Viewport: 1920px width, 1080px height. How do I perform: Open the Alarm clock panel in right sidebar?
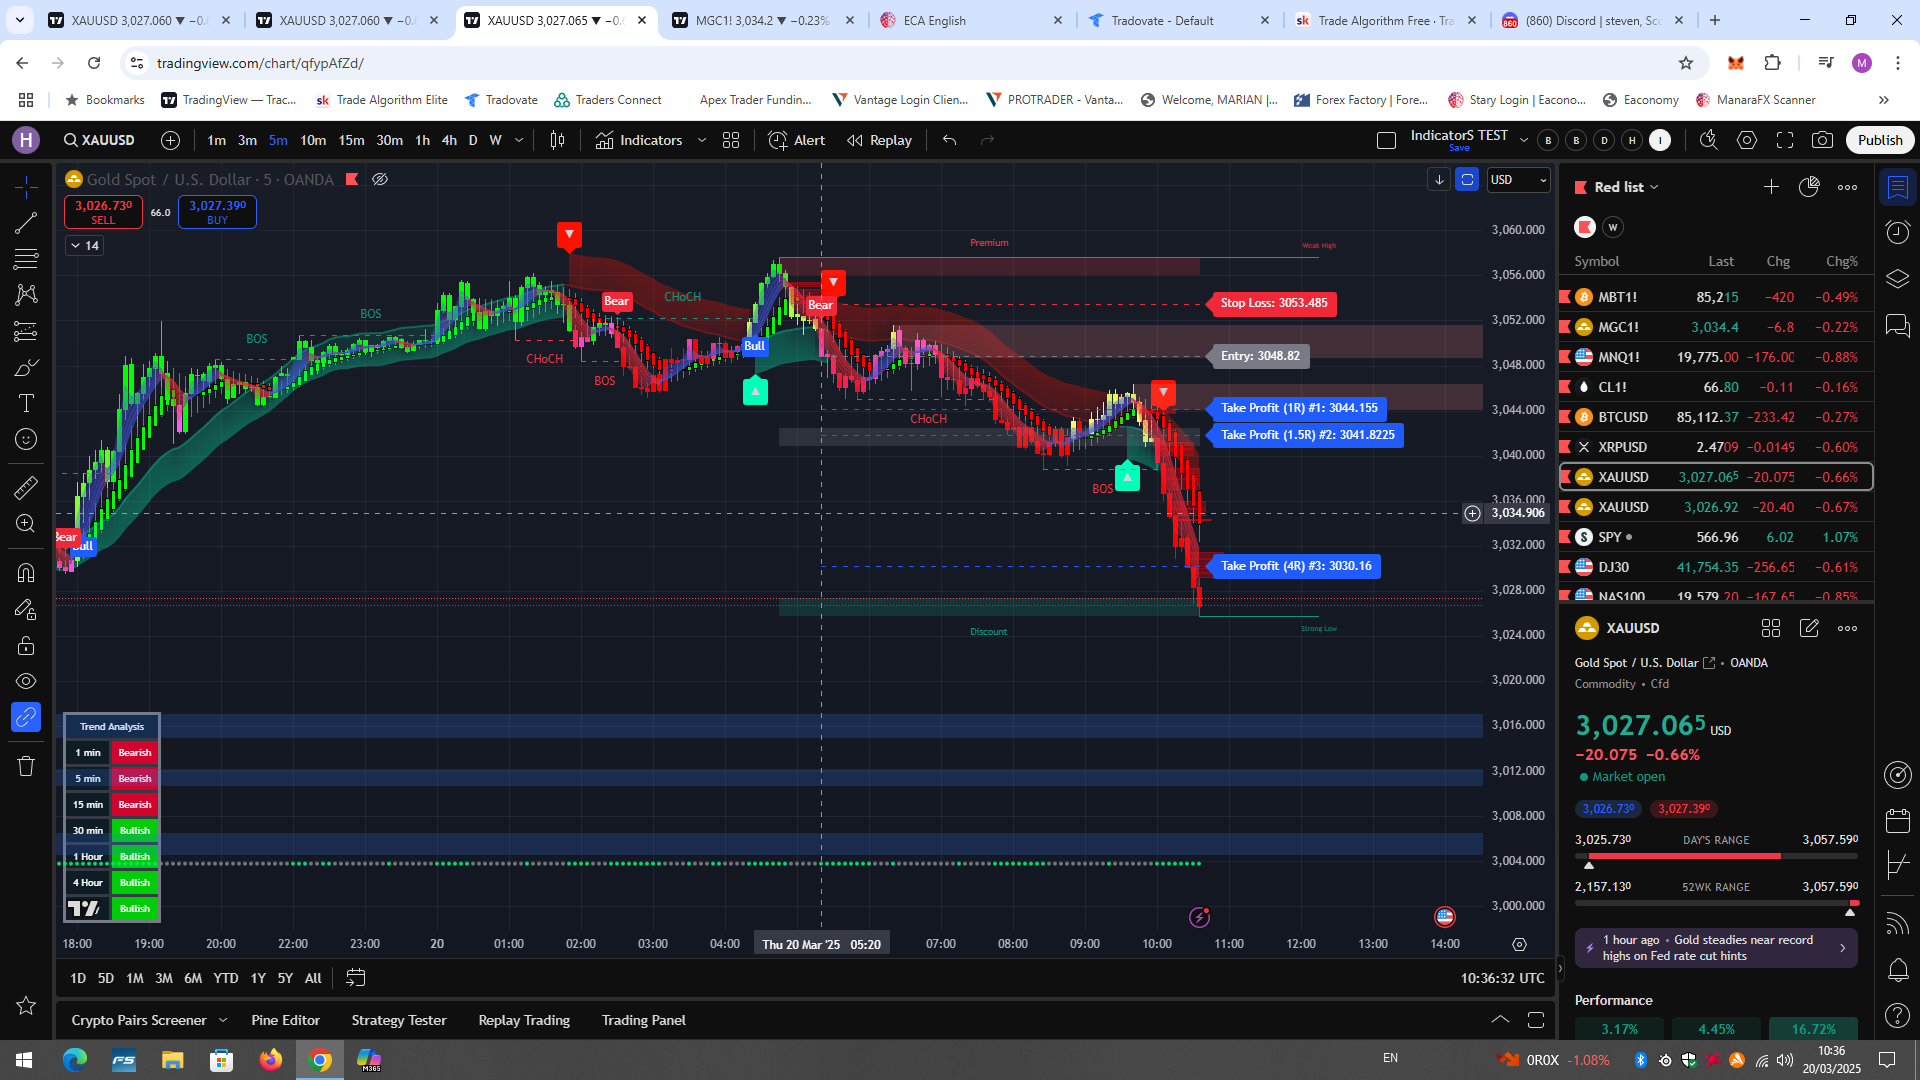point(1897,232)
